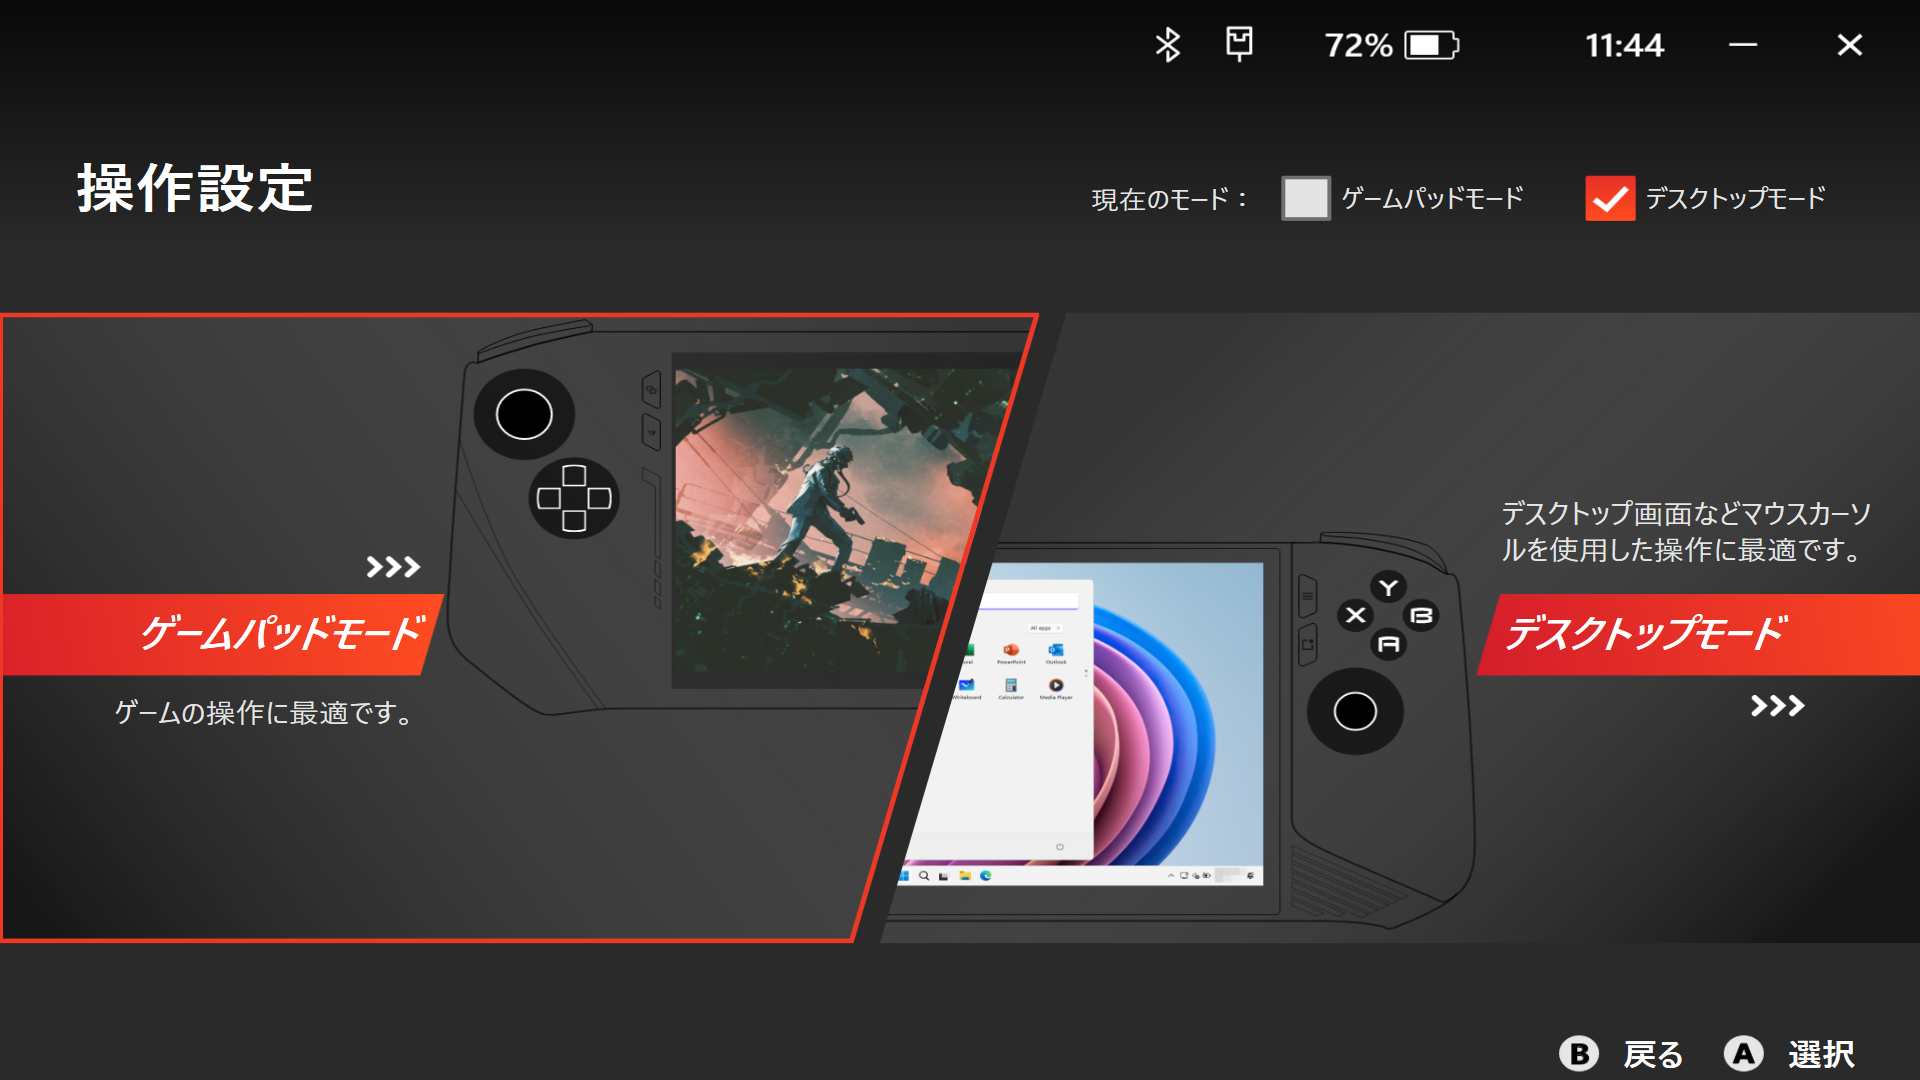Click the triple chevron above ゲームパッドモード banner
1920x1080 pixels.
pos(392,567)
